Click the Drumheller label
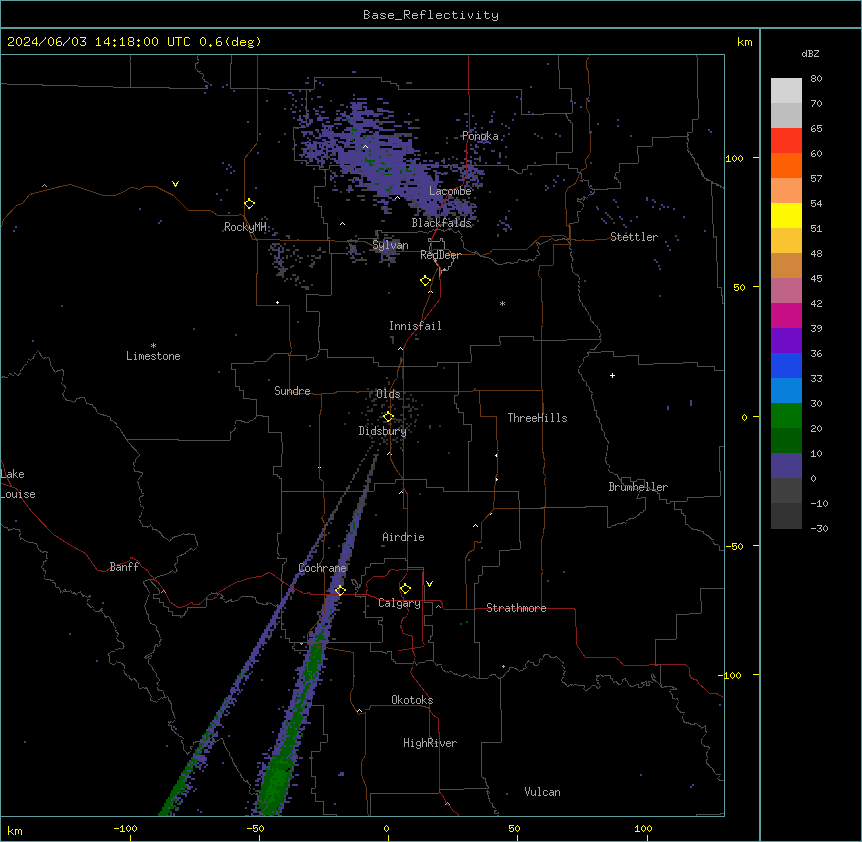This screenshot has width=862, height=842. click(x=638, y=487)
